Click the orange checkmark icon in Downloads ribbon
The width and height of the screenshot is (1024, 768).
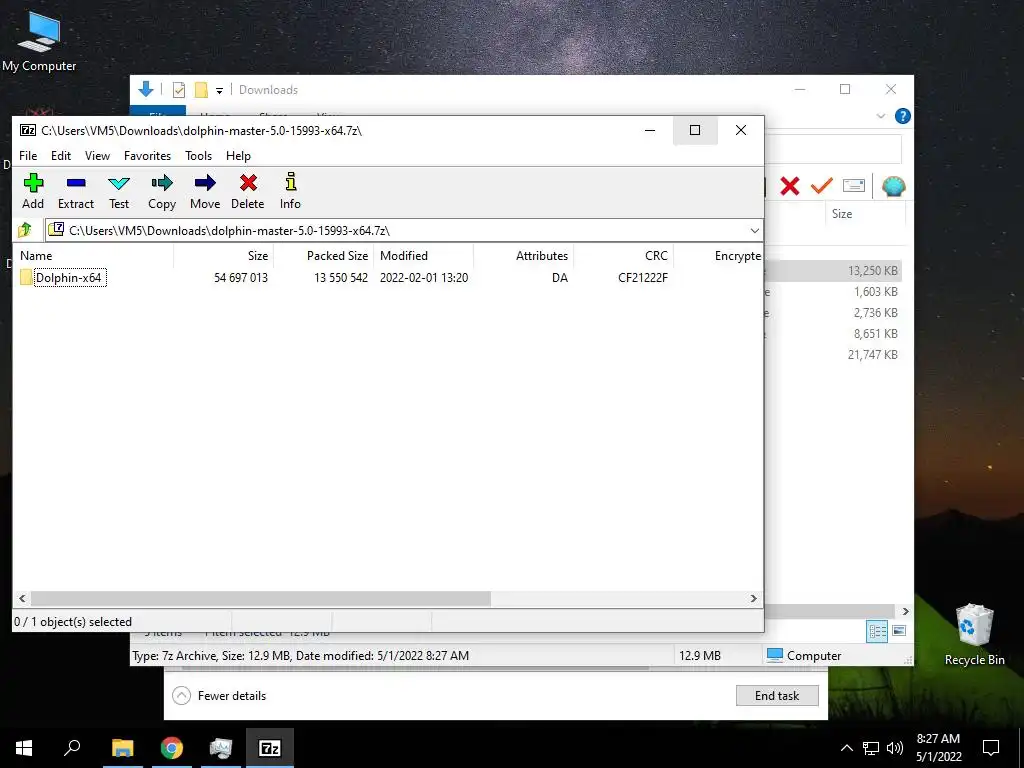tap(822, 186)
